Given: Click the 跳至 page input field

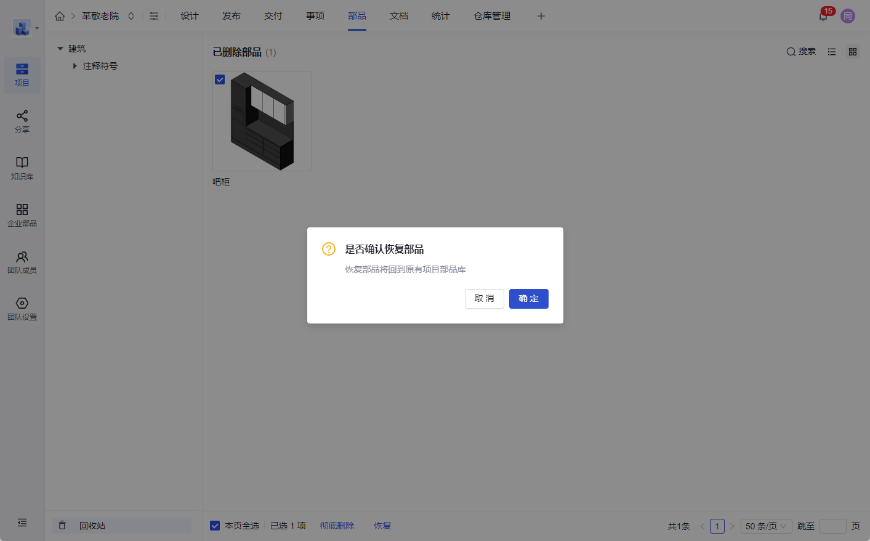Looking at the screenshot, I should click(833, 526).
